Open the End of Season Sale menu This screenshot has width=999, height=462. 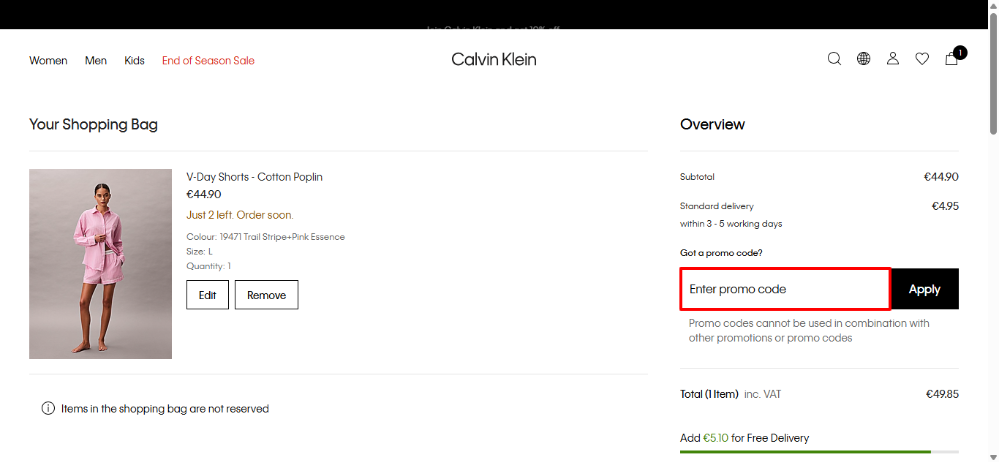(208, 61)
